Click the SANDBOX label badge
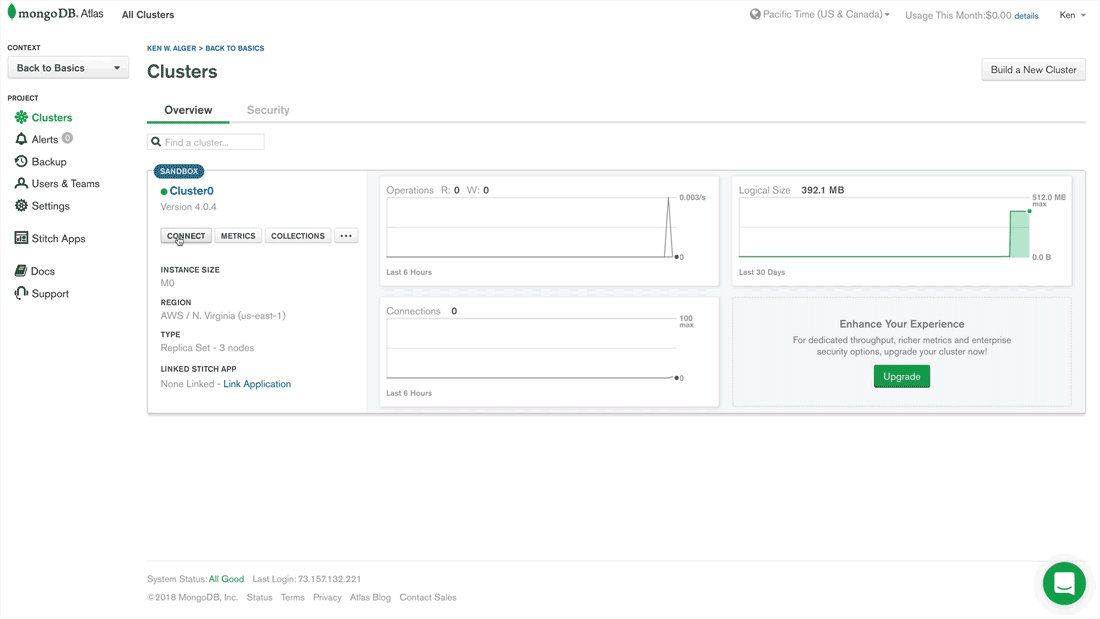This screenshot has height=619, width=1100. point(179,171)
